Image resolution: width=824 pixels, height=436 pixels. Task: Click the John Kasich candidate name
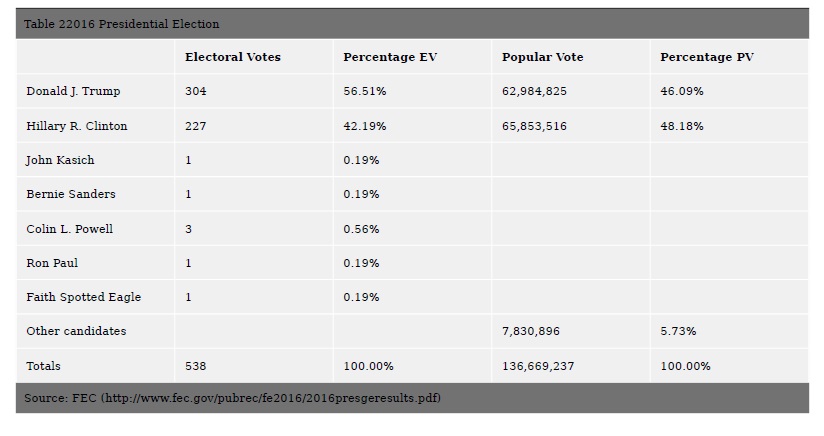(x=60, y=160)
